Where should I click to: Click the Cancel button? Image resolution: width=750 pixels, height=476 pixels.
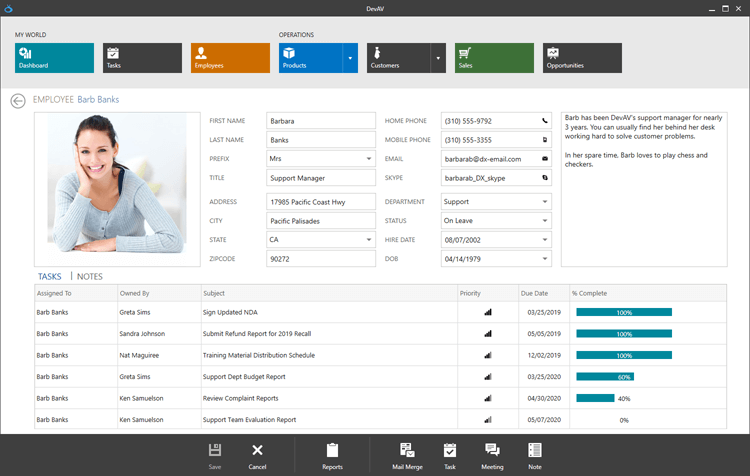point(257,454)
